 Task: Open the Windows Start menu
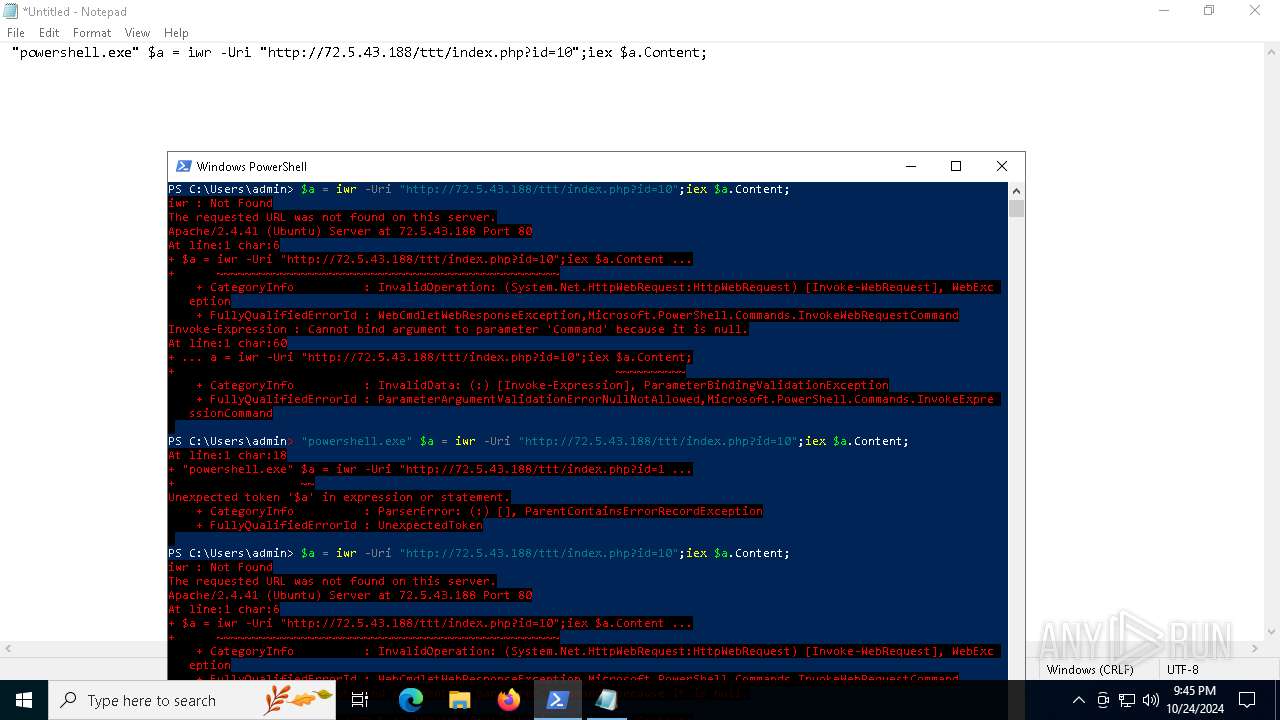coord(24,700)
